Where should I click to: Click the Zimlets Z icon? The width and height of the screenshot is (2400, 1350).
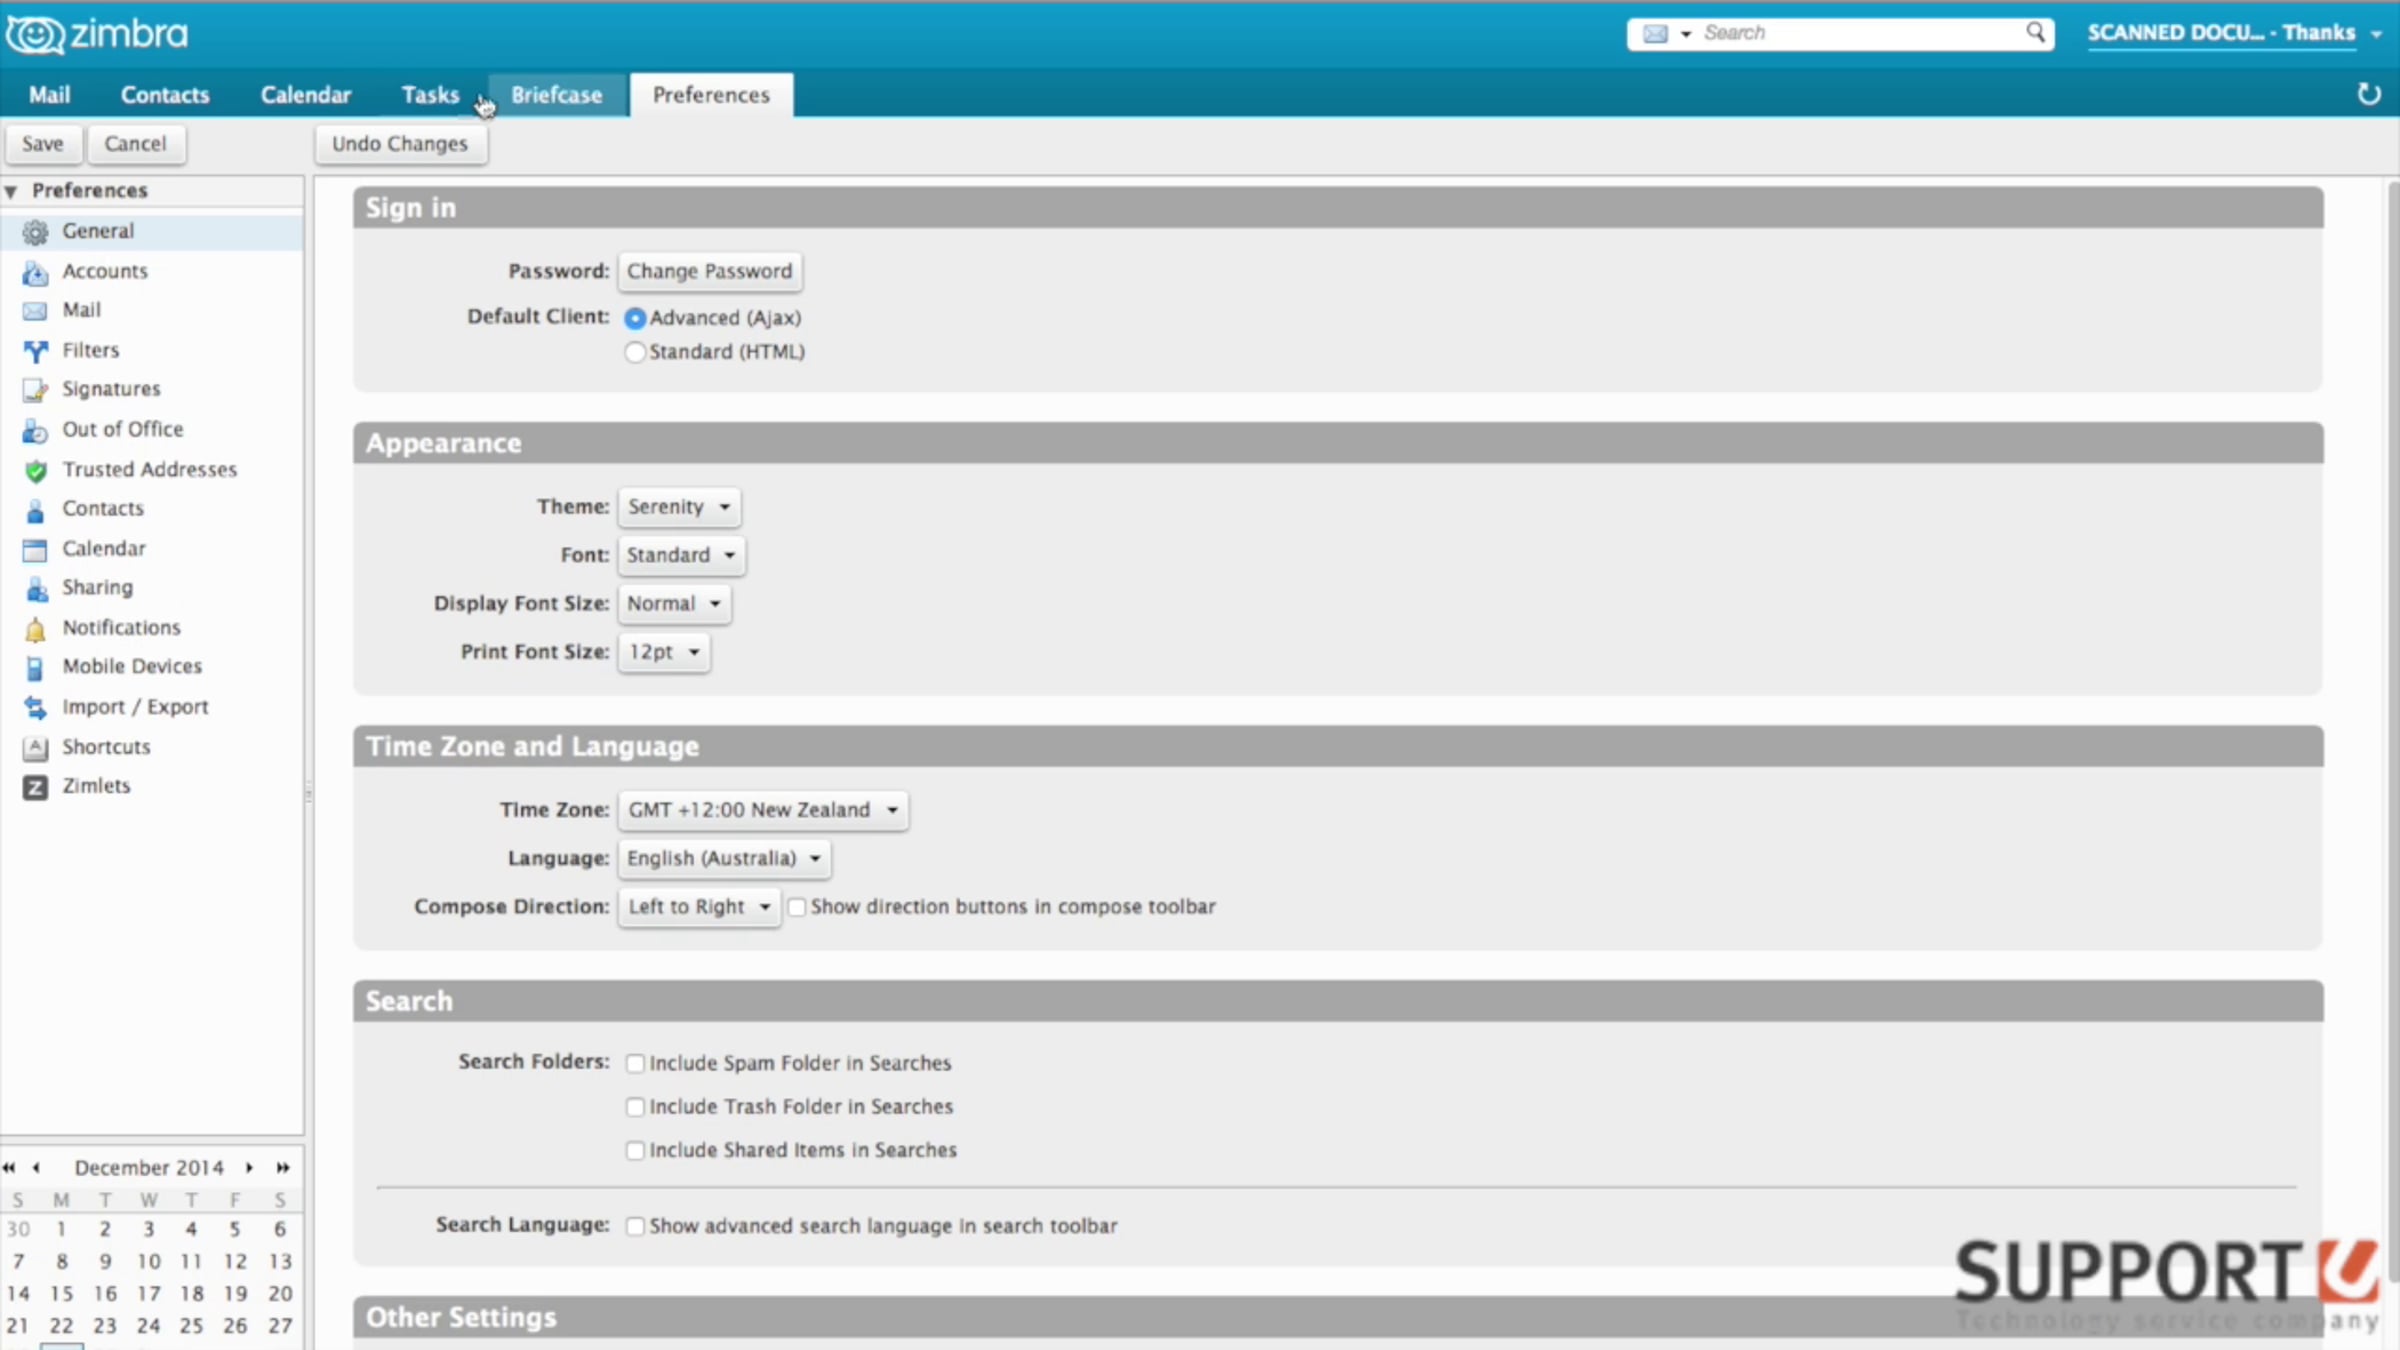pos(35,787)
